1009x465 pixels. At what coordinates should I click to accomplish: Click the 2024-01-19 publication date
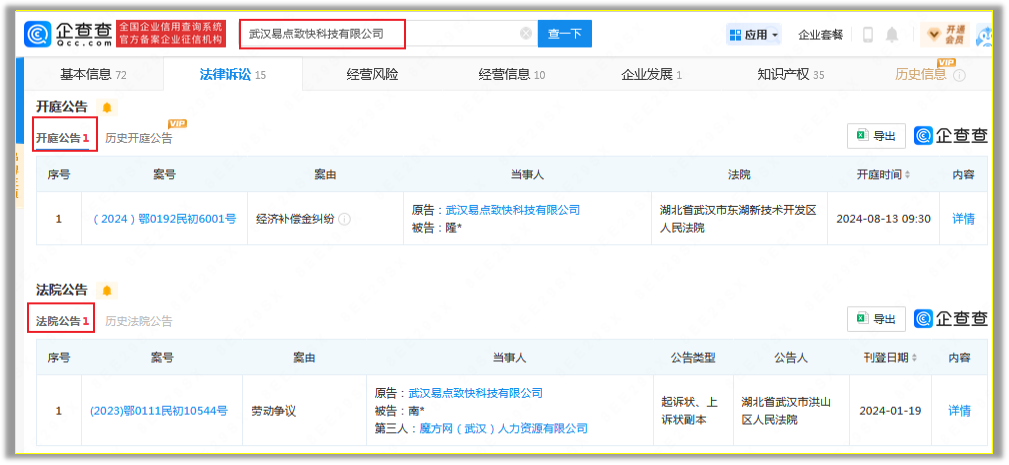[890, 410]
